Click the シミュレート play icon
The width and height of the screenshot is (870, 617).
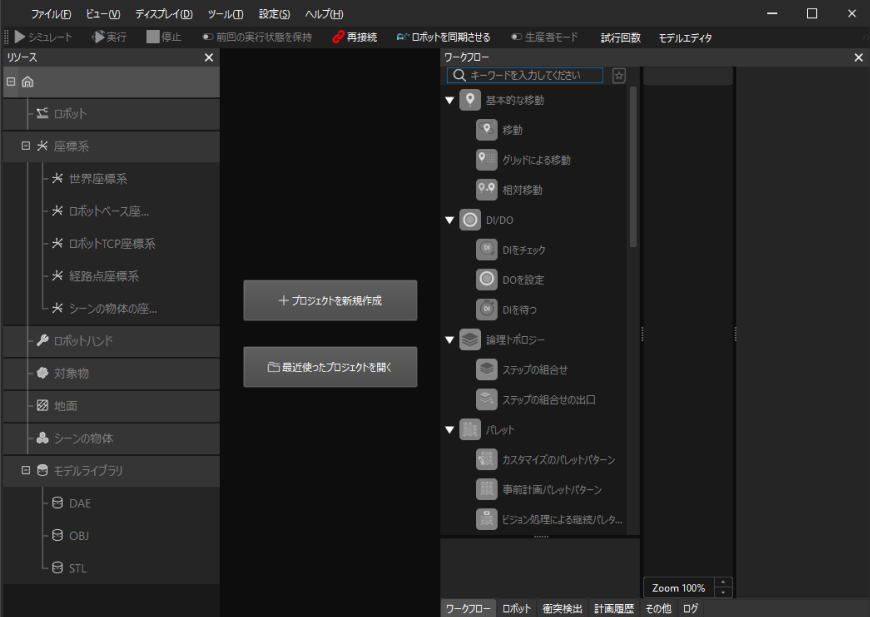pyautogui.click(x=20, y=37)
